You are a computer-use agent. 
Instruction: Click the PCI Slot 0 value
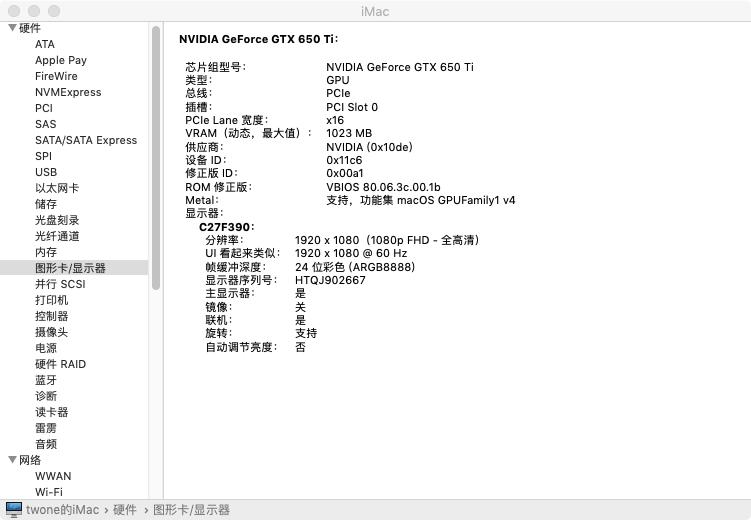point(352,107)
